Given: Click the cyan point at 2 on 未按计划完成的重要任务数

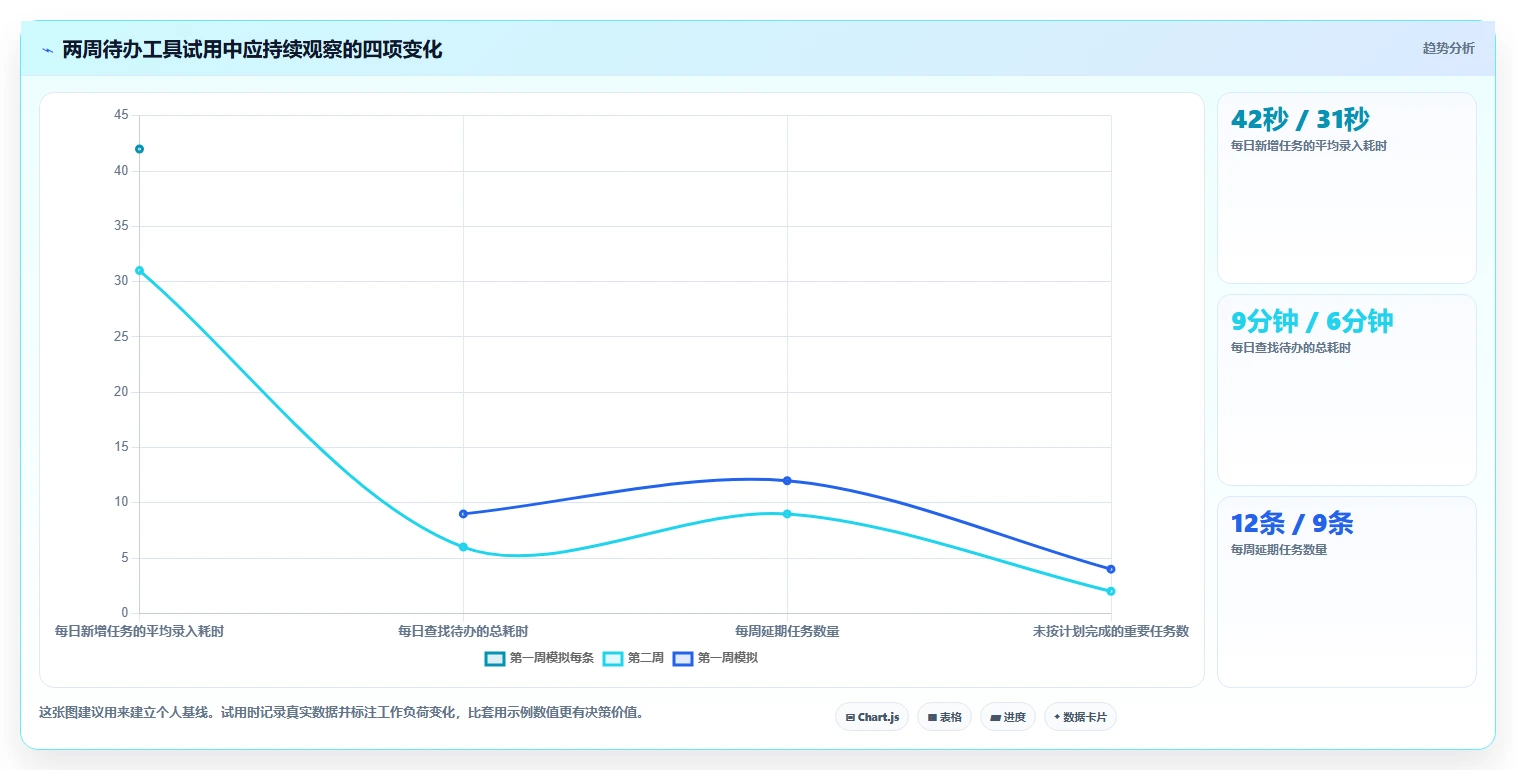Looking at the screenshot, I should pyautogui.click(x=1111, y=591).
